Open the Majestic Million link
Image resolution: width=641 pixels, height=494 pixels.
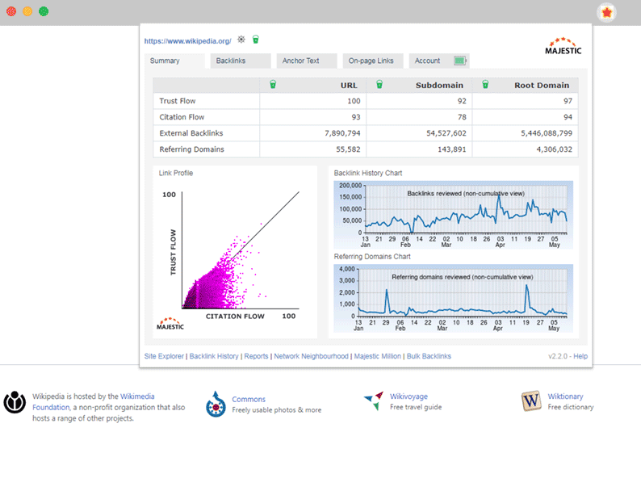click(x=377, y=356)
